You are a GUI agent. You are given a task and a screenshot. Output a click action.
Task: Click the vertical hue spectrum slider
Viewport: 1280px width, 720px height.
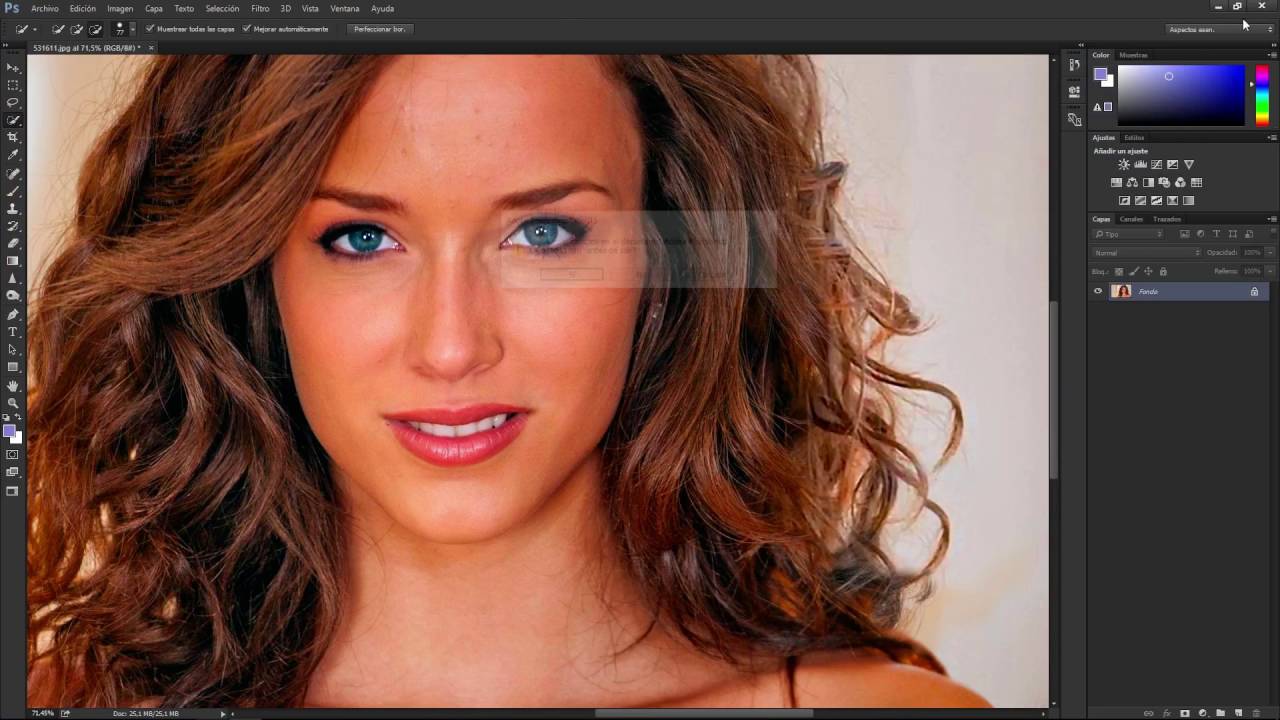[1262, 95]
